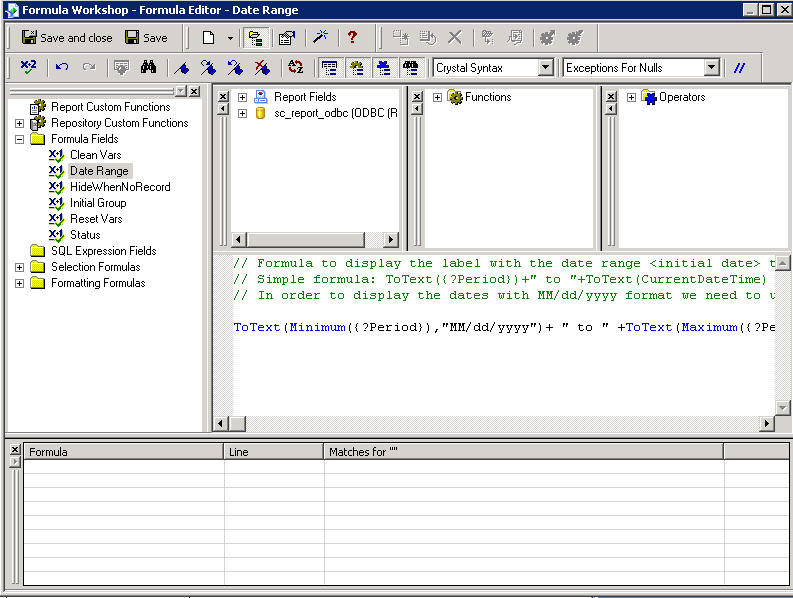This screenshot has height=598, width=793.
Task: Click the Save button
Action: coord(146,38)
